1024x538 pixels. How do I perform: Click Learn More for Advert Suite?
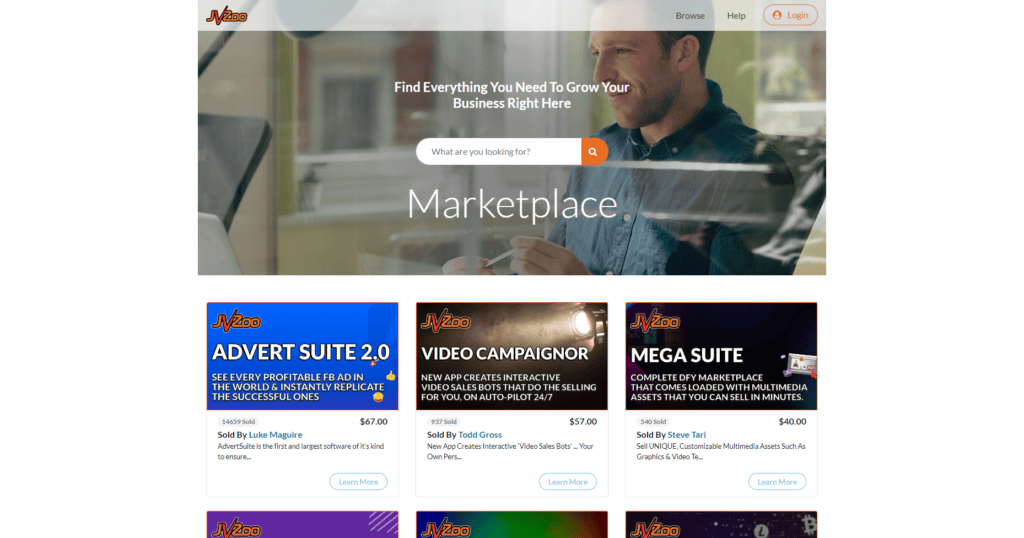pyautogui.click(x=358, y=482)
